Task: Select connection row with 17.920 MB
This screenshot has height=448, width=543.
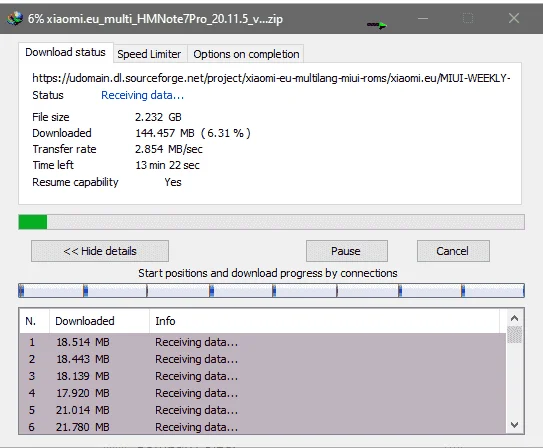Action: [x=262, y=393]
